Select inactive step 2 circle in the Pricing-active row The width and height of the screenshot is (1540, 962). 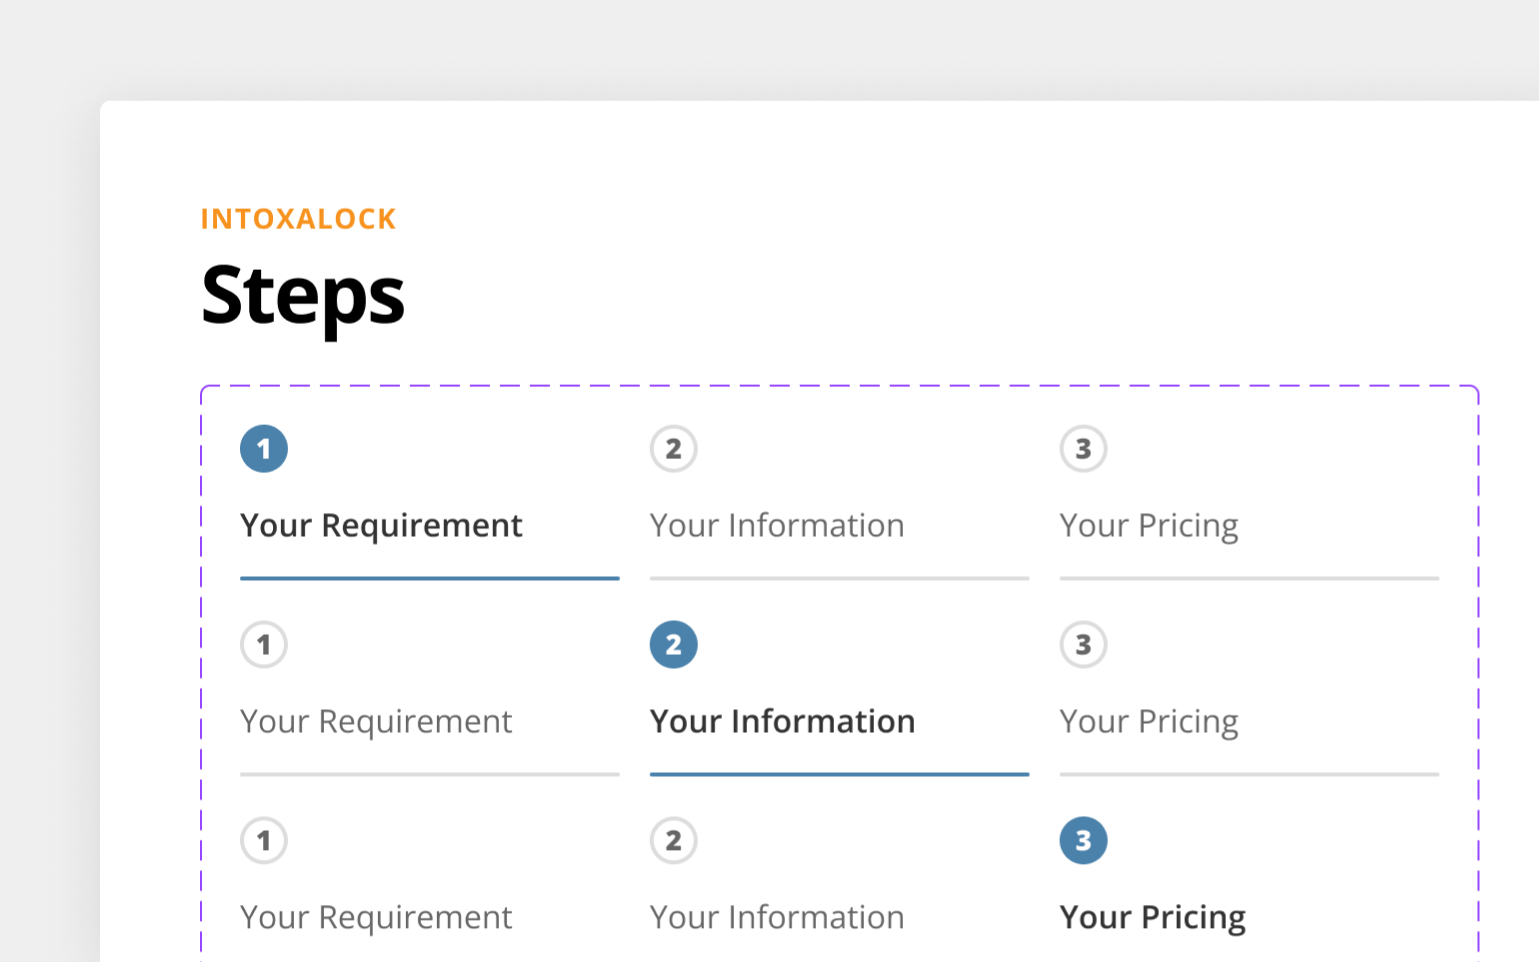674,841
